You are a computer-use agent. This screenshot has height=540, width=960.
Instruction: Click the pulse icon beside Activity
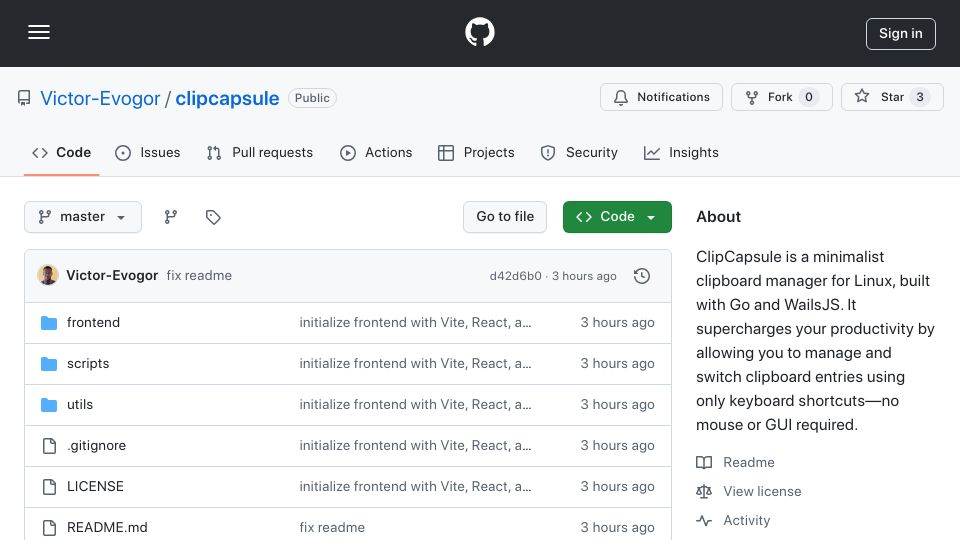coord(704,520)
